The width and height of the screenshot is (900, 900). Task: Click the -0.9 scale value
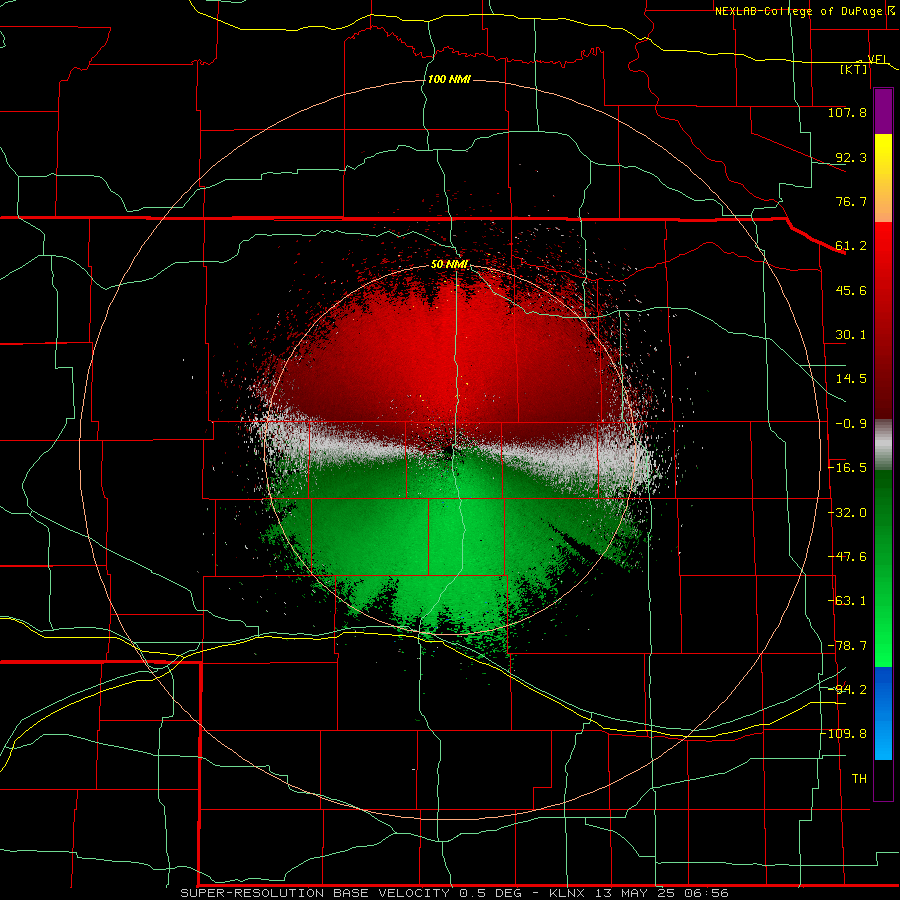[x=851, y=424]
